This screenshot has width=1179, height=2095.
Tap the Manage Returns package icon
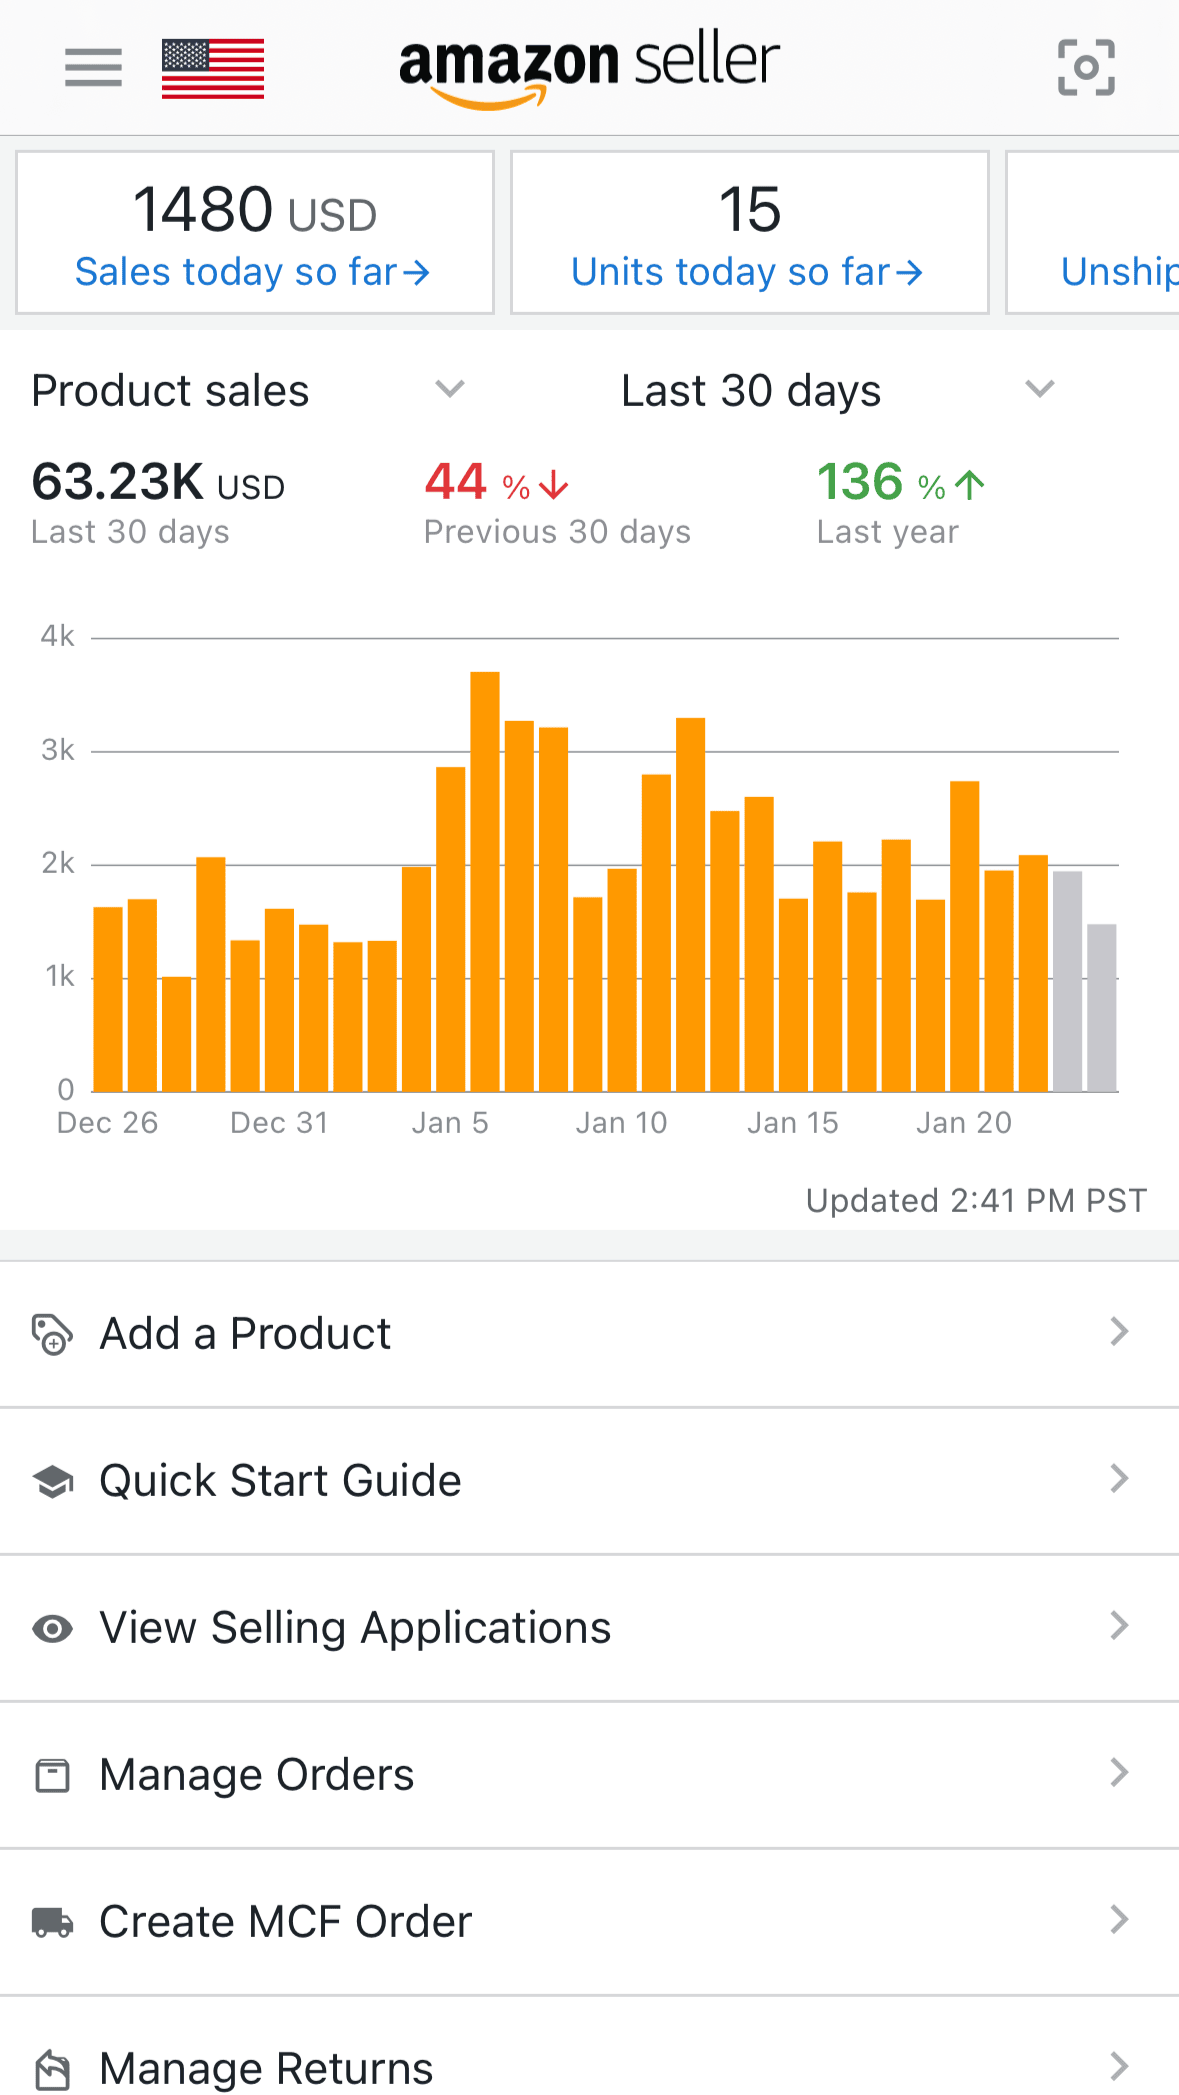click(52, 2068)
